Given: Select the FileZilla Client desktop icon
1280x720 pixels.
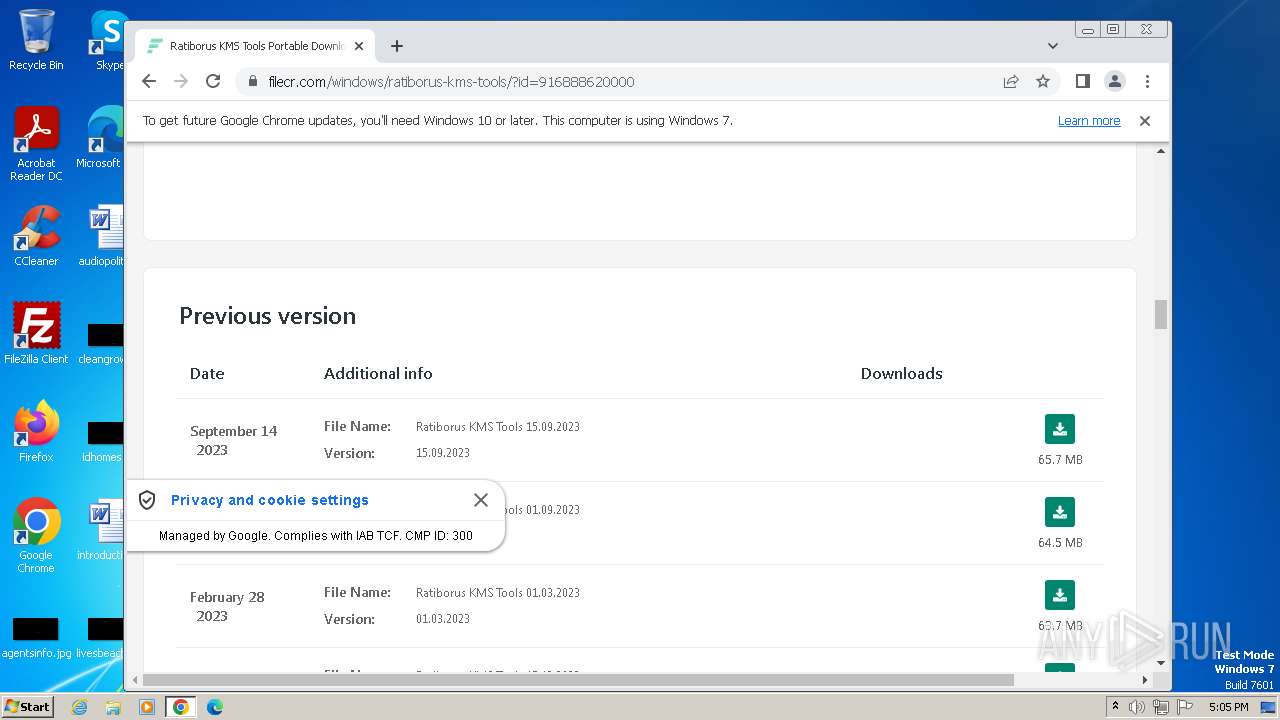Looking at the screenshot, I should 36,334.
